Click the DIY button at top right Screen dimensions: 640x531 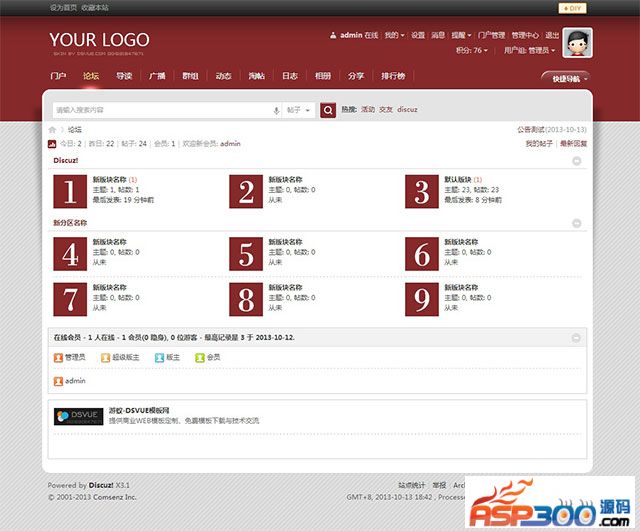[x=572, y=8]
